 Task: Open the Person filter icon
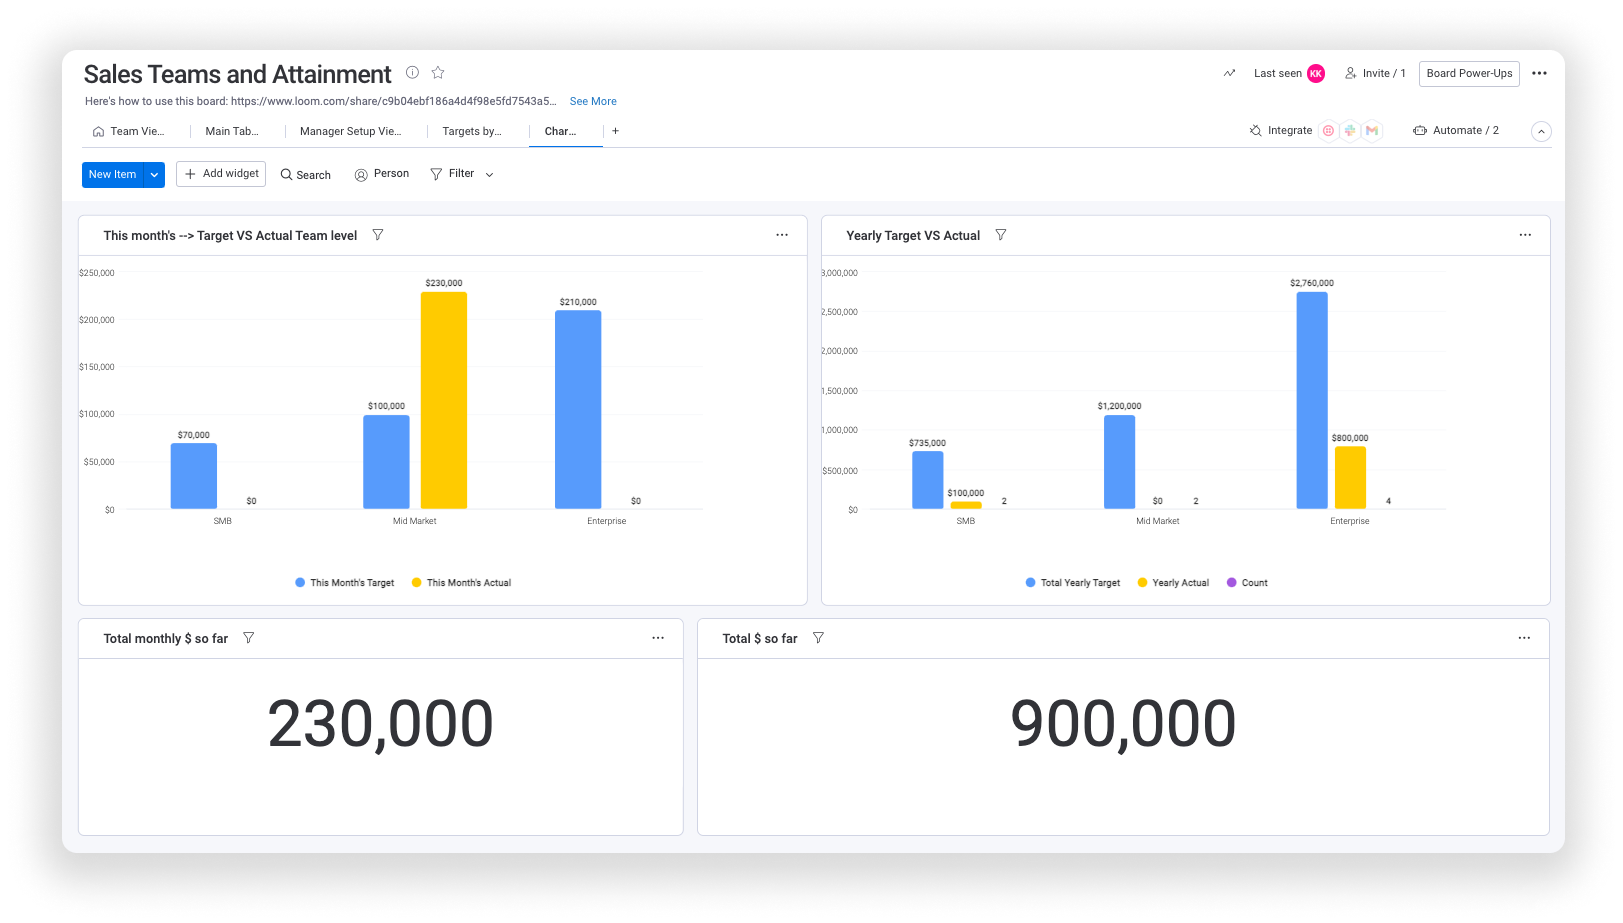(361, 174)
